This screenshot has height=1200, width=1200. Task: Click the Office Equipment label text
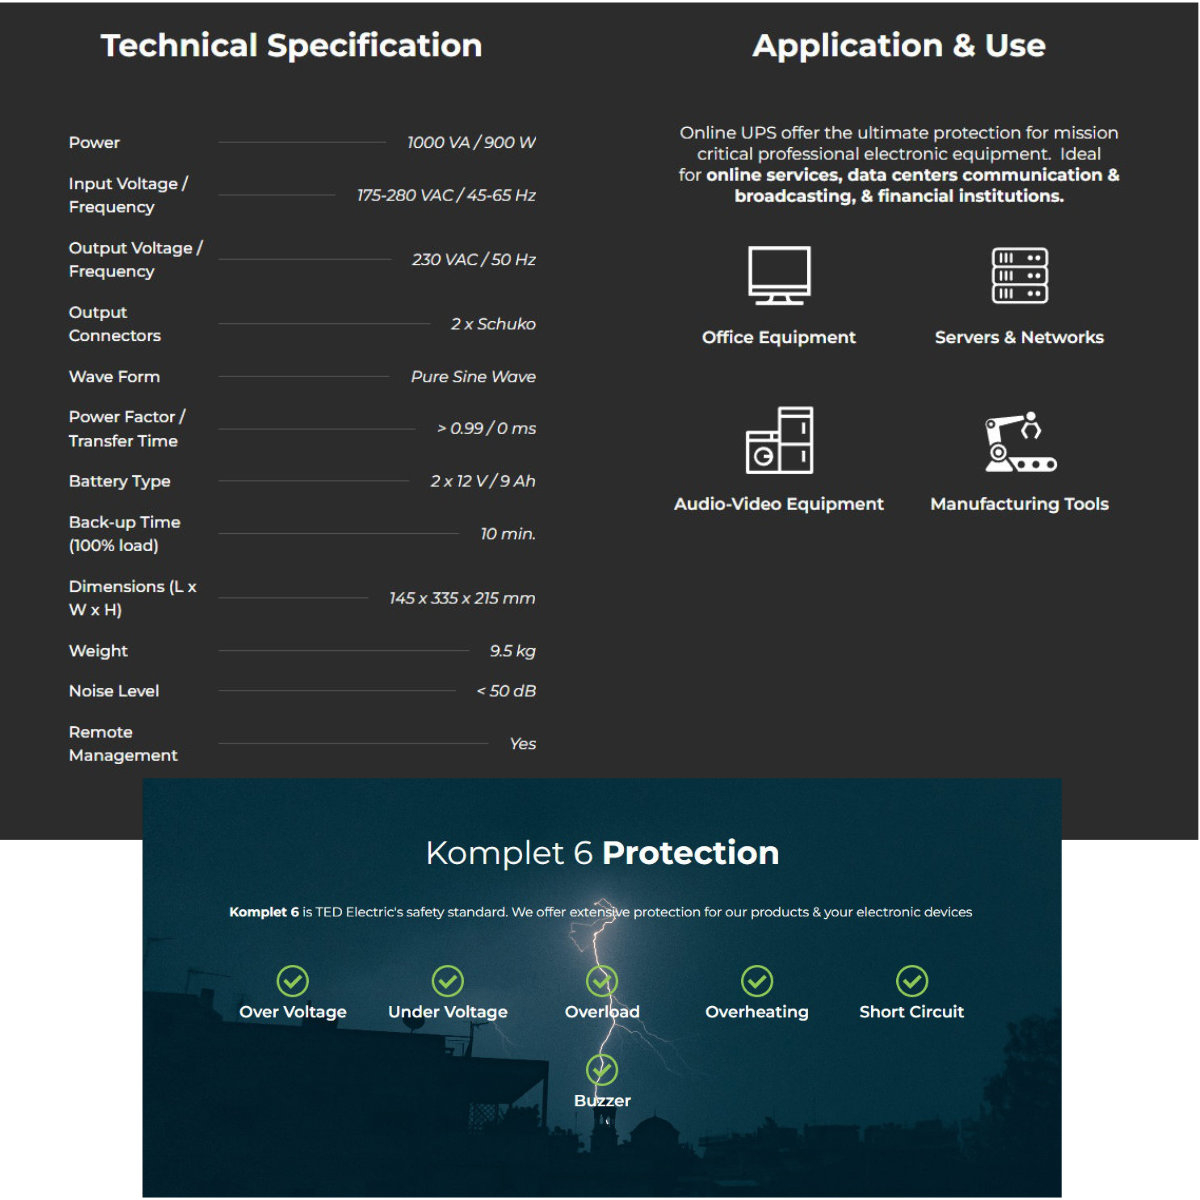(x=779, y=337)
